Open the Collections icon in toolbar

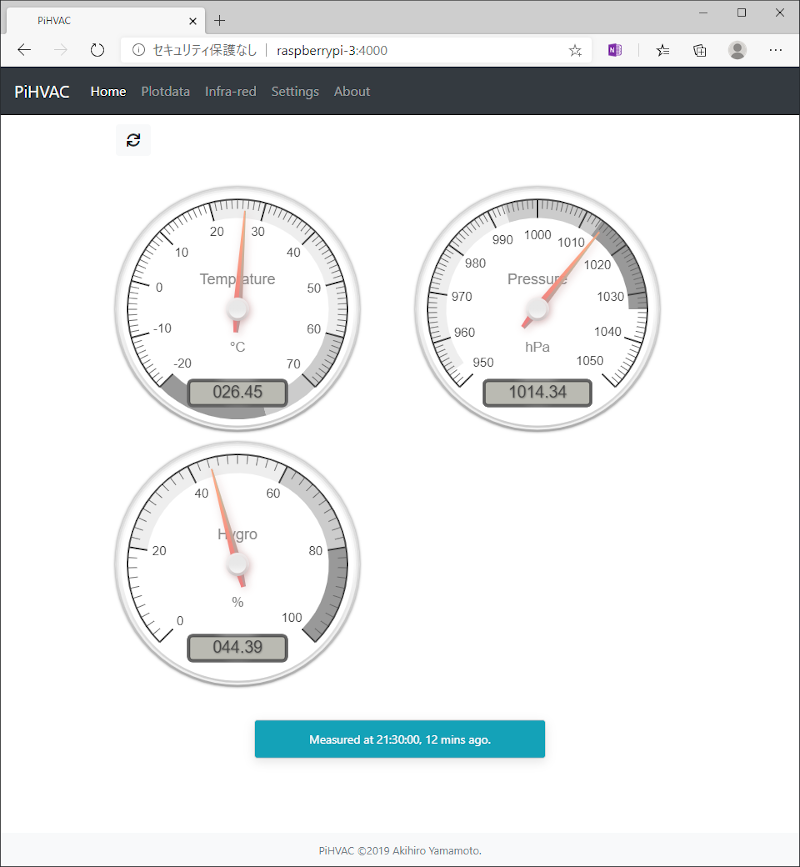[700, 50]
